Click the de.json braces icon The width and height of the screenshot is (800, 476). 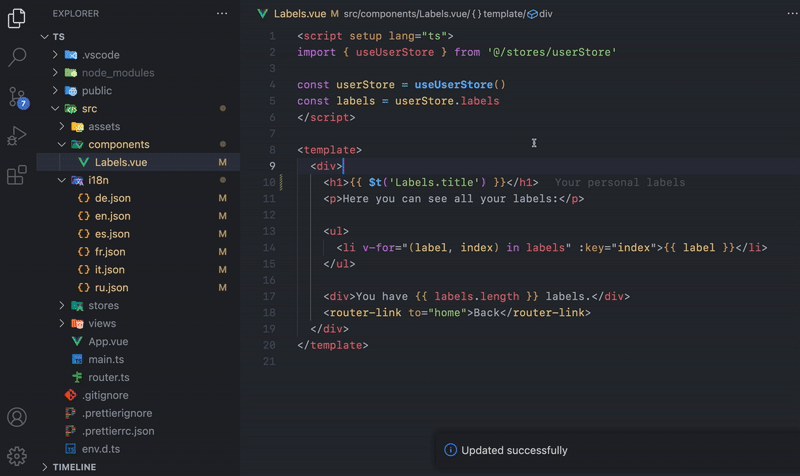tap(84, 198)
